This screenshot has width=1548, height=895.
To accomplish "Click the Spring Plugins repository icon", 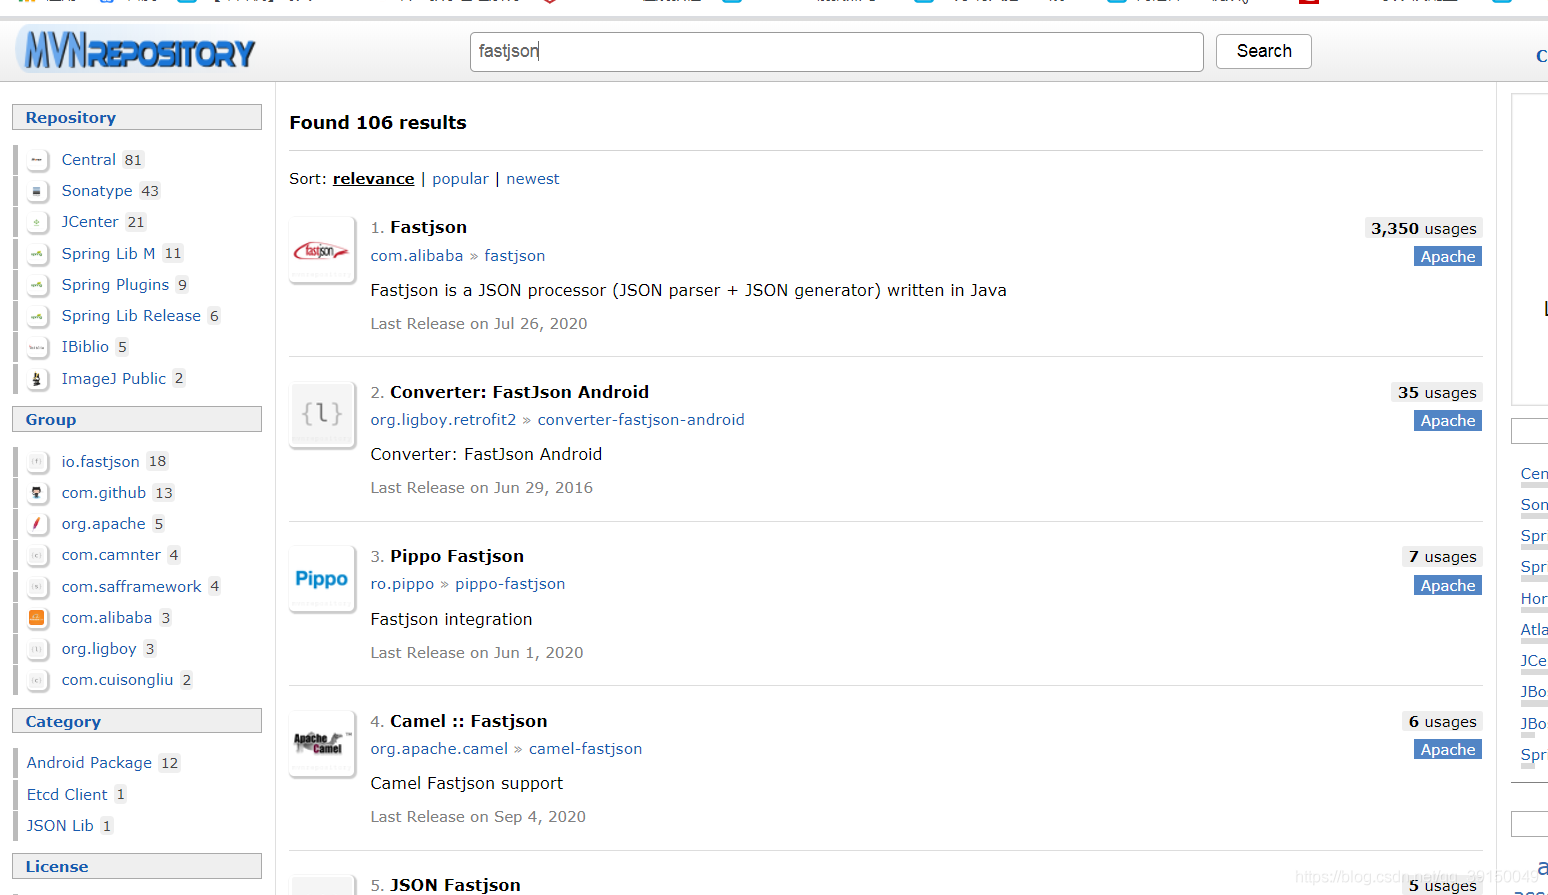I will click(x=37, y=285).
